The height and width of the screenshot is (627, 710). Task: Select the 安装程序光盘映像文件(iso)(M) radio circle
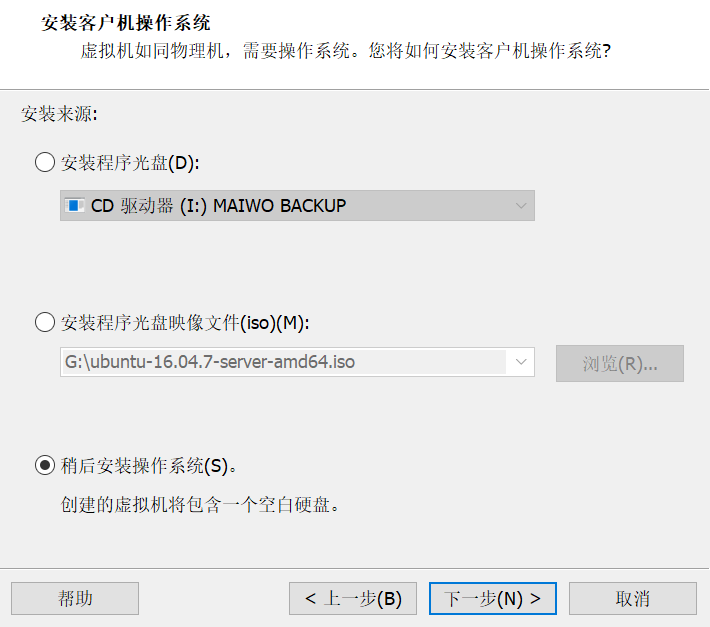click(45, 322)
